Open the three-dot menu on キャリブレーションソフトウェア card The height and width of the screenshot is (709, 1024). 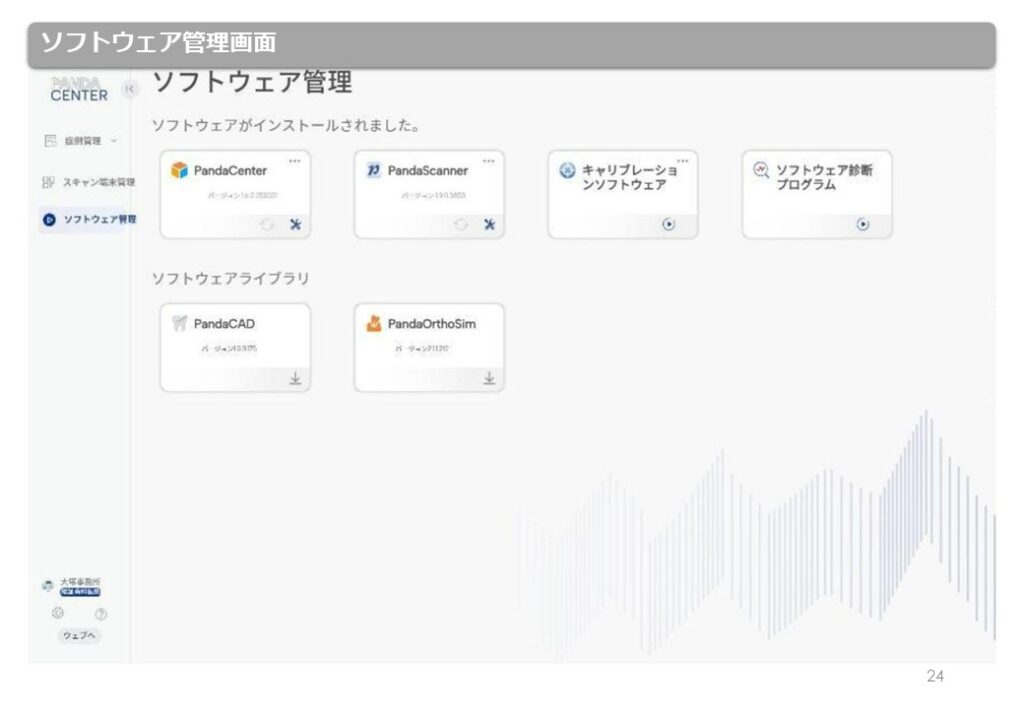[x=683, y=160]
